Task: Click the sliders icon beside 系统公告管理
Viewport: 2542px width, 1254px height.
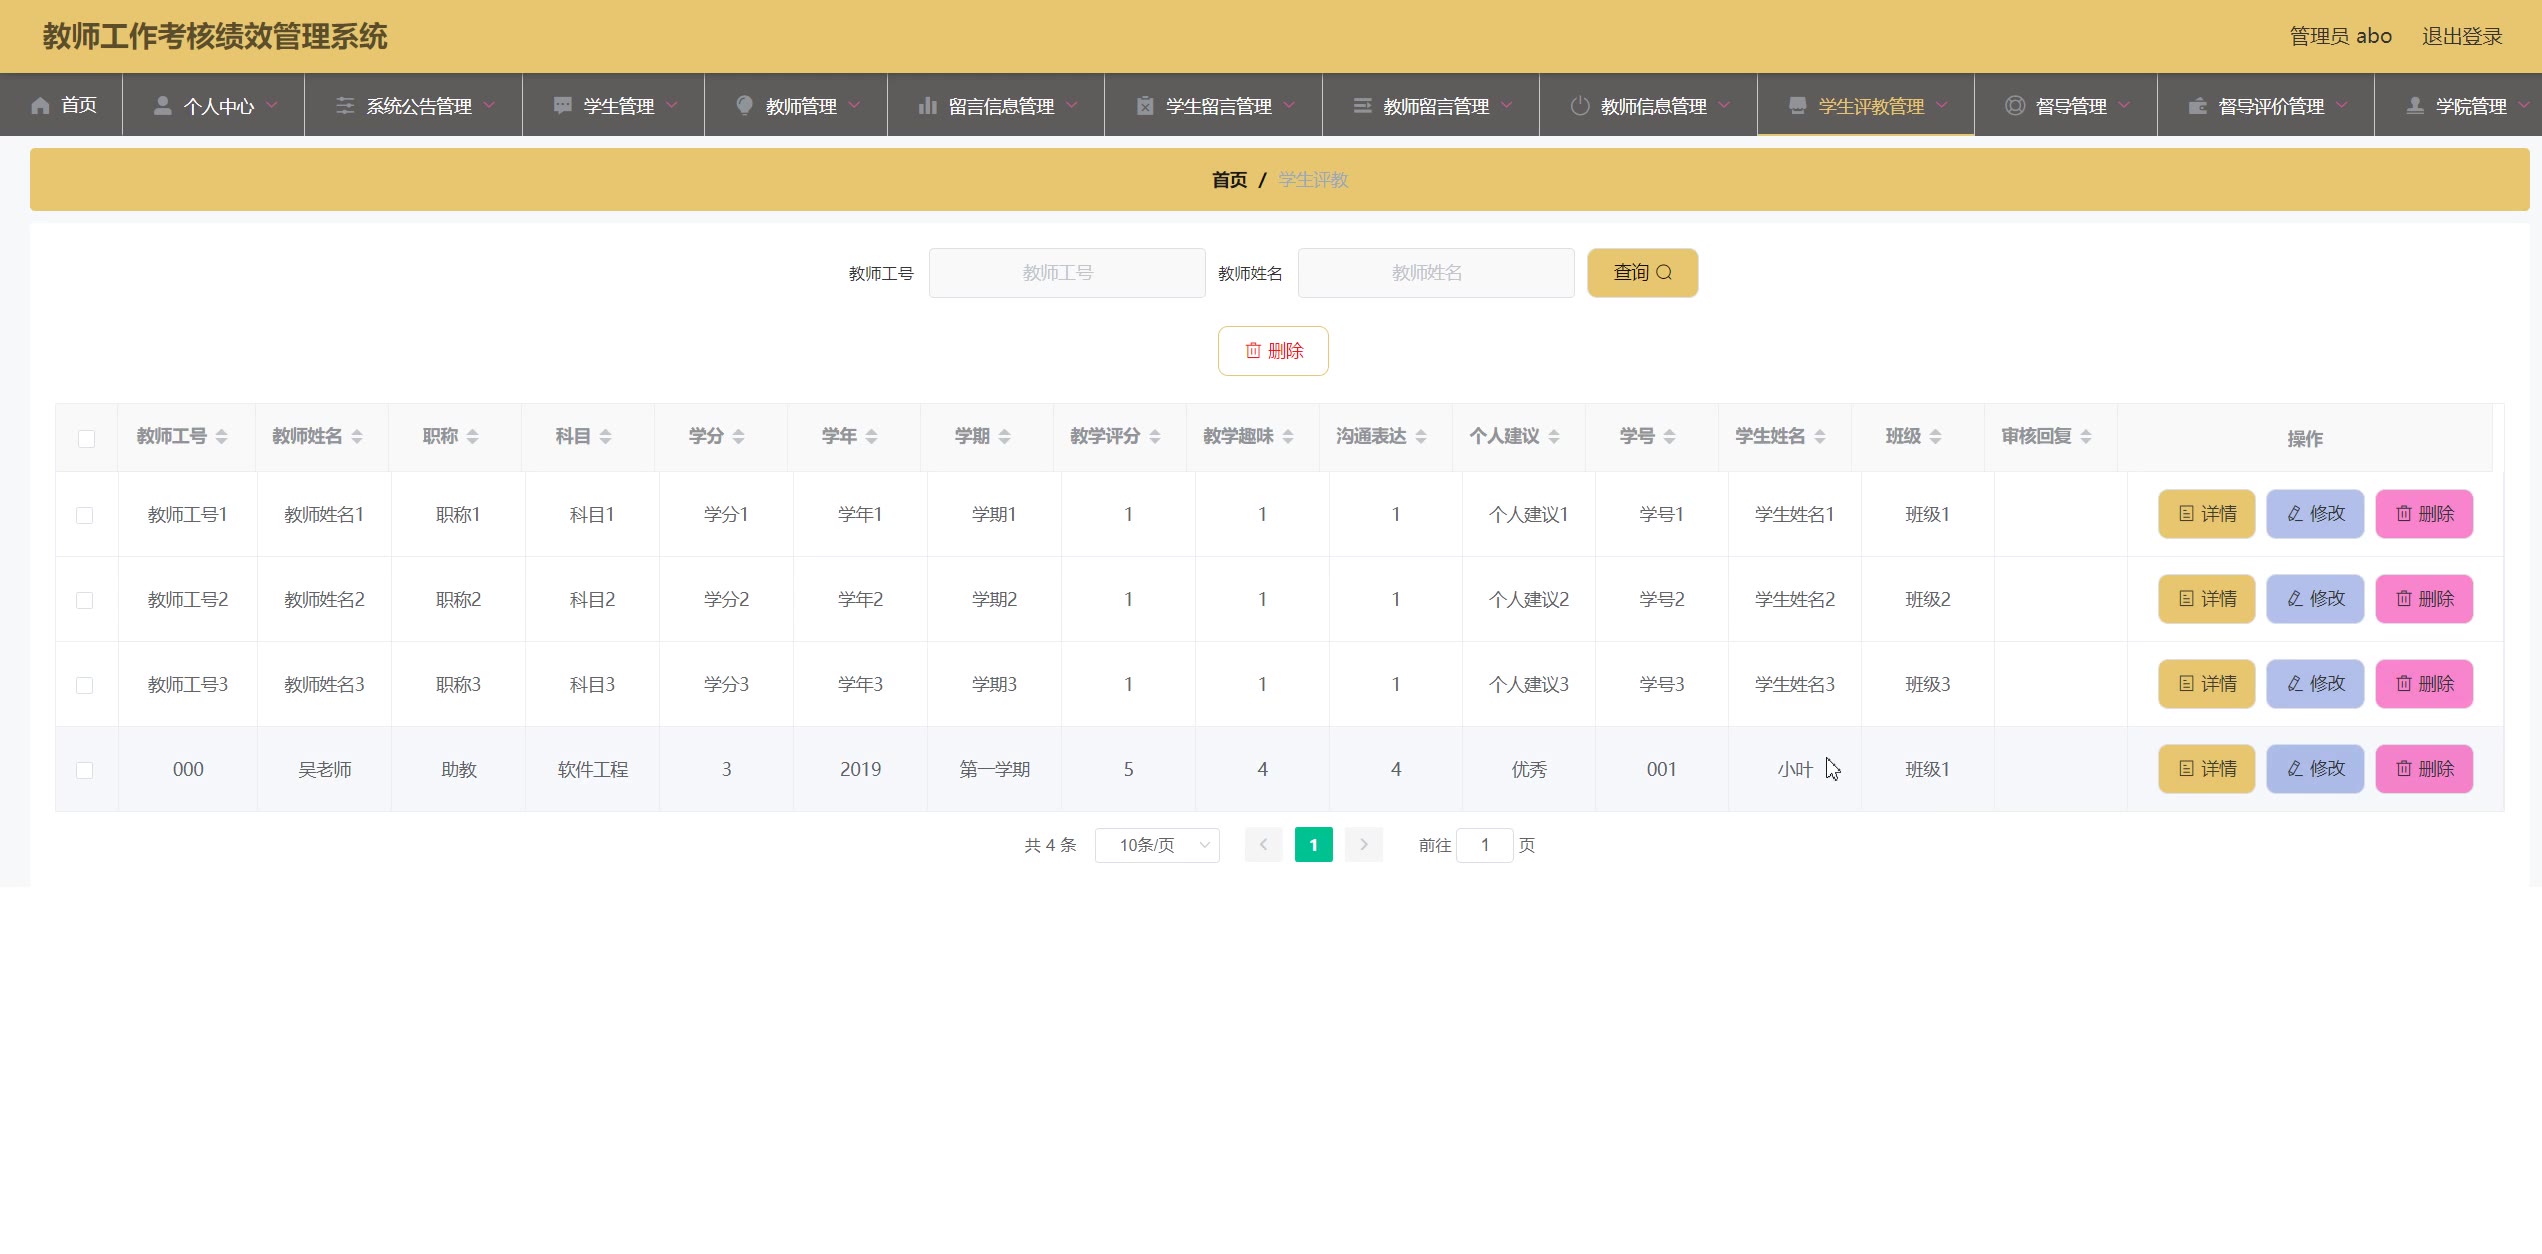Action: tap(345, 106)
